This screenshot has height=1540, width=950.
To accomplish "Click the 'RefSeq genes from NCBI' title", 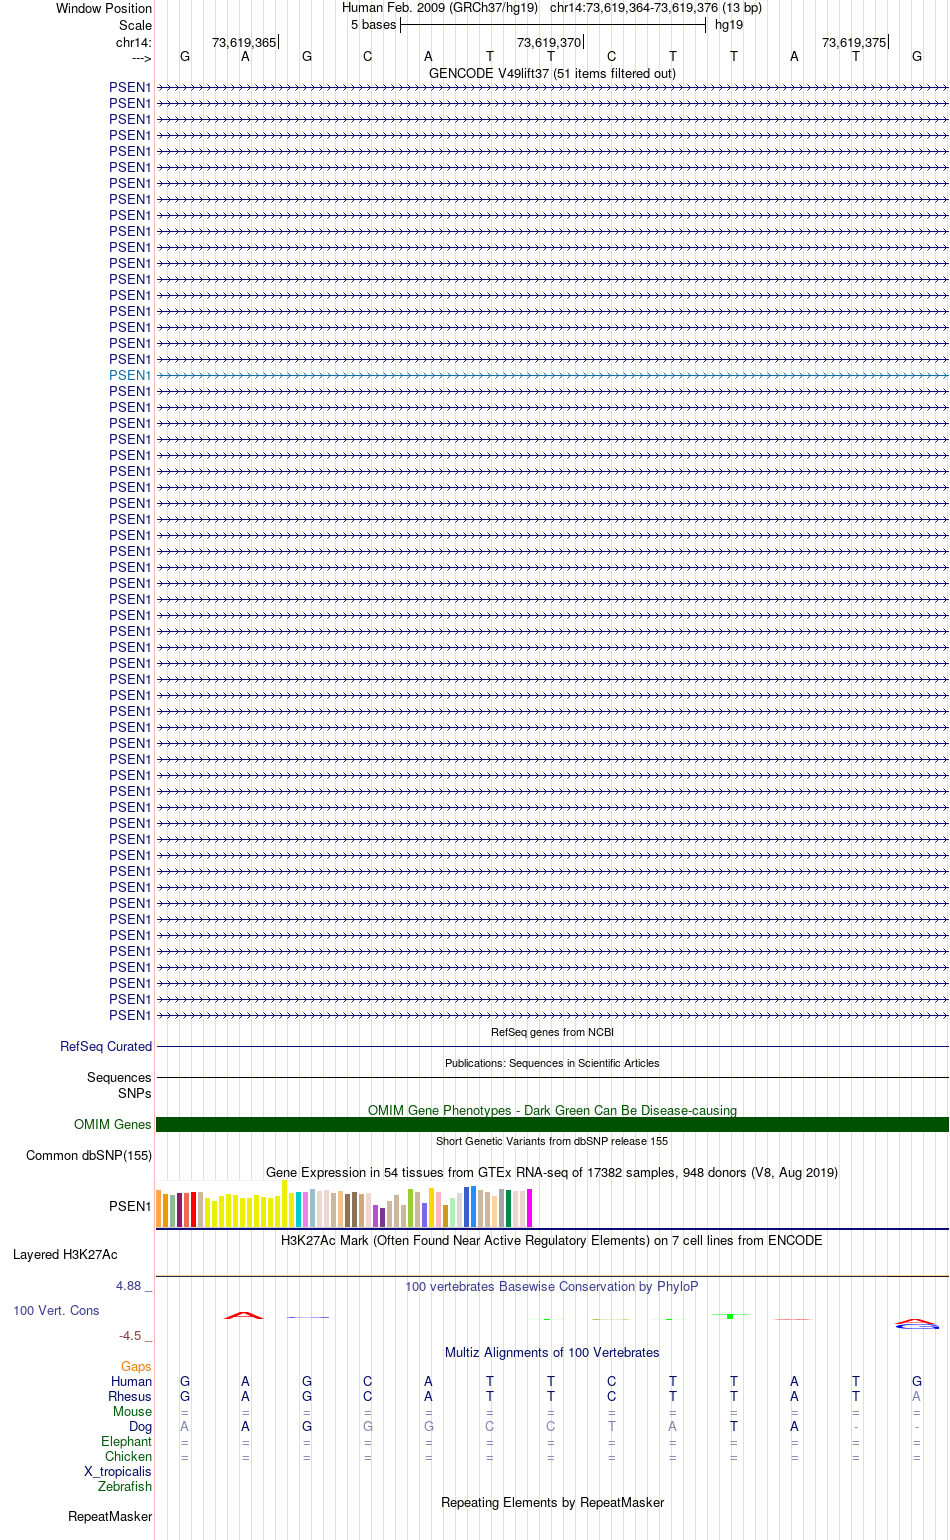I will [552, 1032].
